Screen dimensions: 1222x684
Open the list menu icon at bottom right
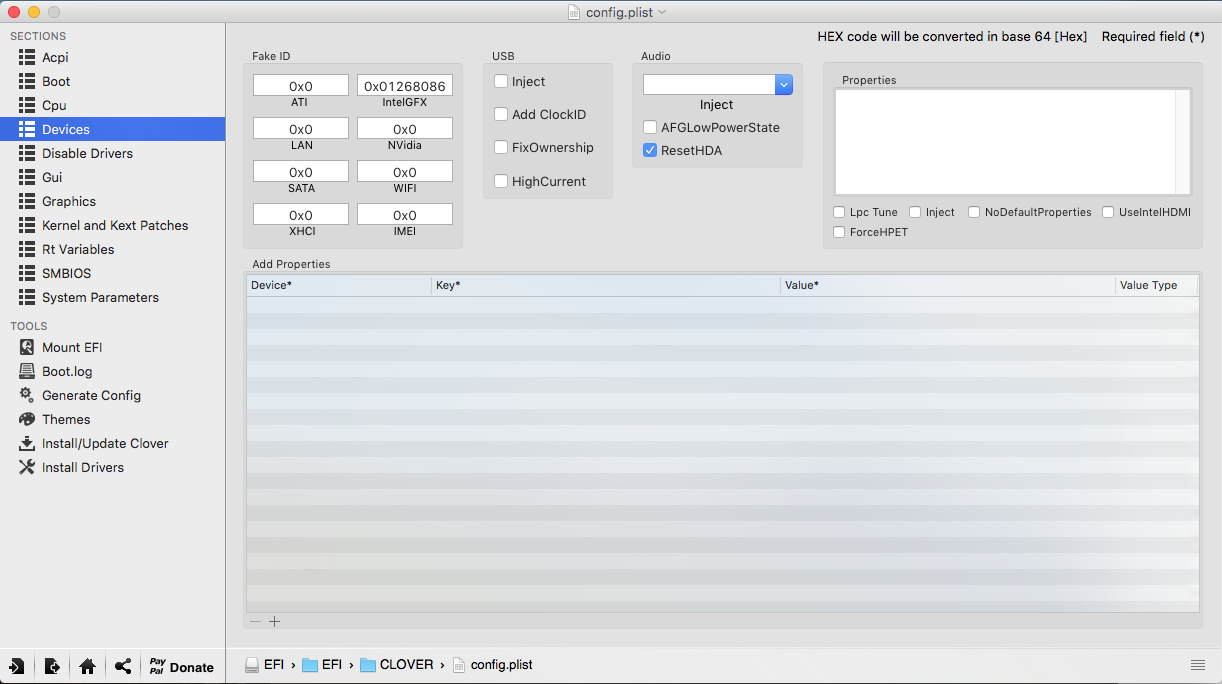tap(1197, 665)
